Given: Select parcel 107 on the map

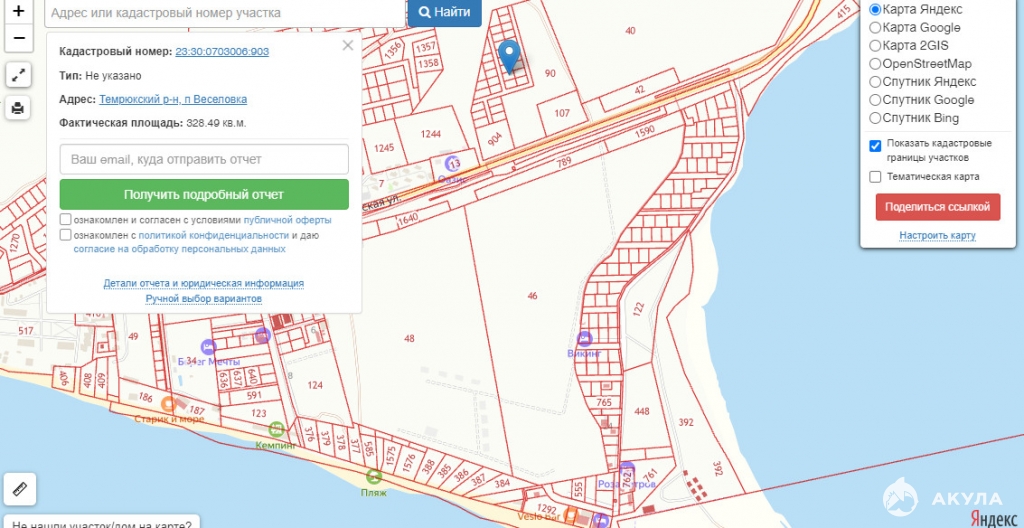Looking at the screenshot, I should (562, 113).
